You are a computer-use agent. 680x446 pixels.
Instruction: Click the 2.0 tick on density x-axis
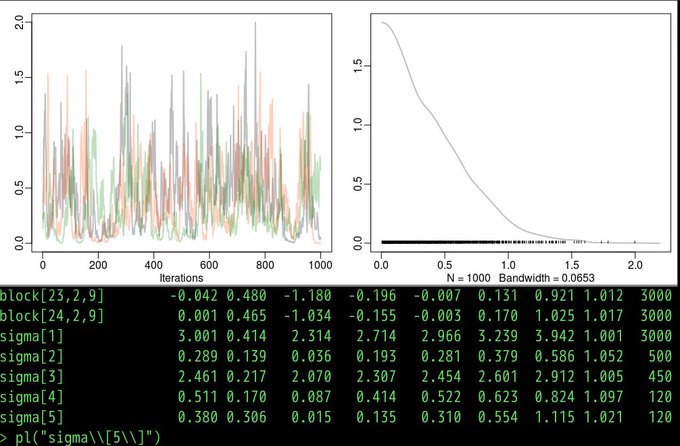click(635, 265)
